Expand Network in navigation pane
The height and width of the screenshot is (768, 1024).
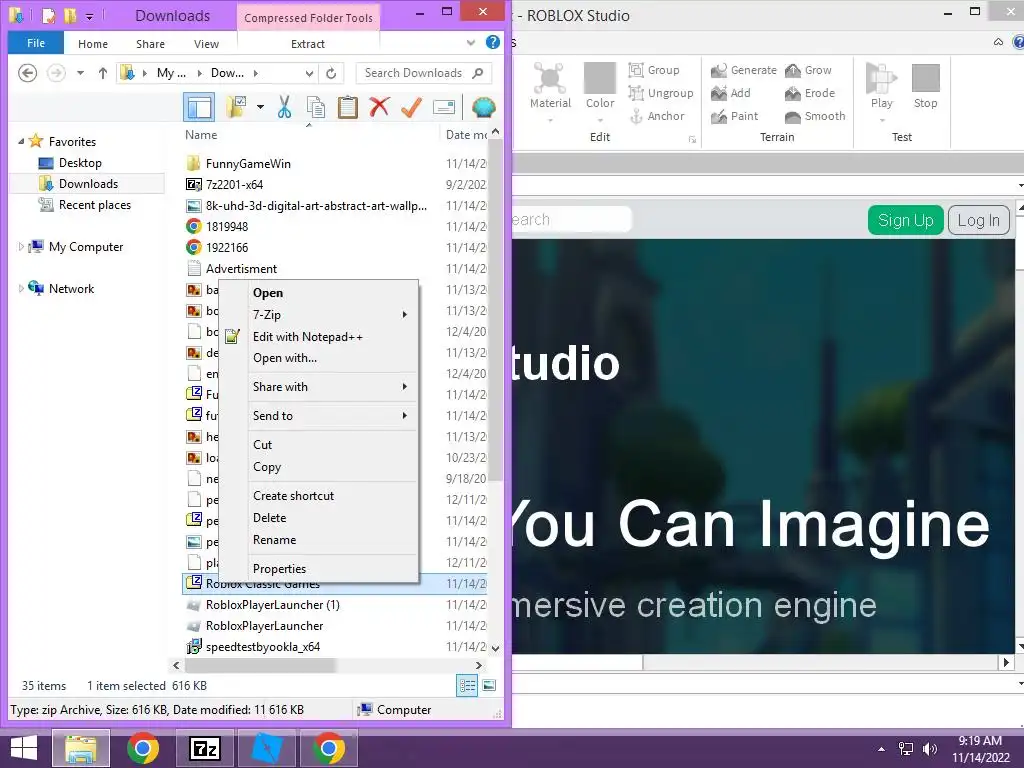21,289
